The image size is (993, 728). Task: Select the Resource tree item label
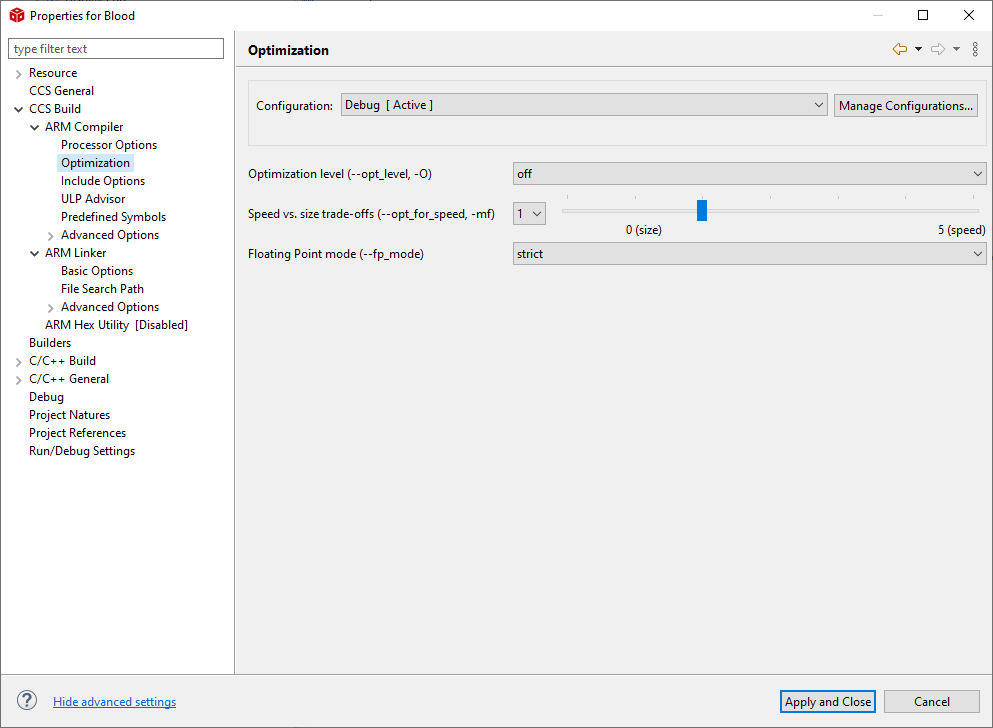[53, 73]
